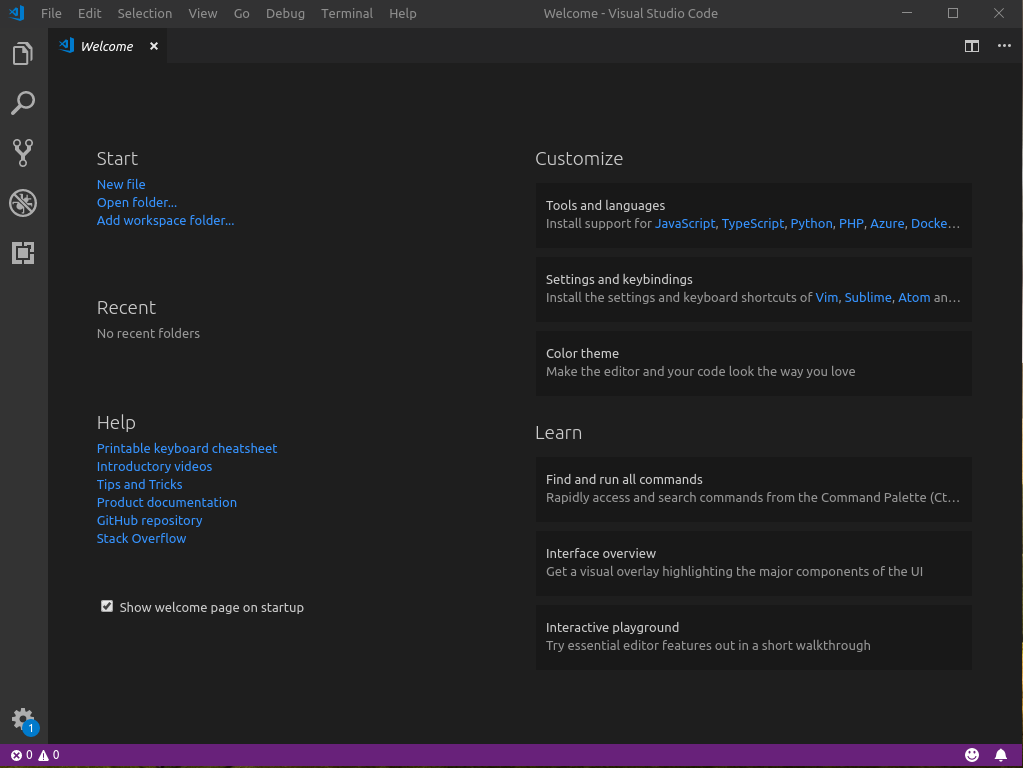Open notifications bell in status bar

(1000, 755)
